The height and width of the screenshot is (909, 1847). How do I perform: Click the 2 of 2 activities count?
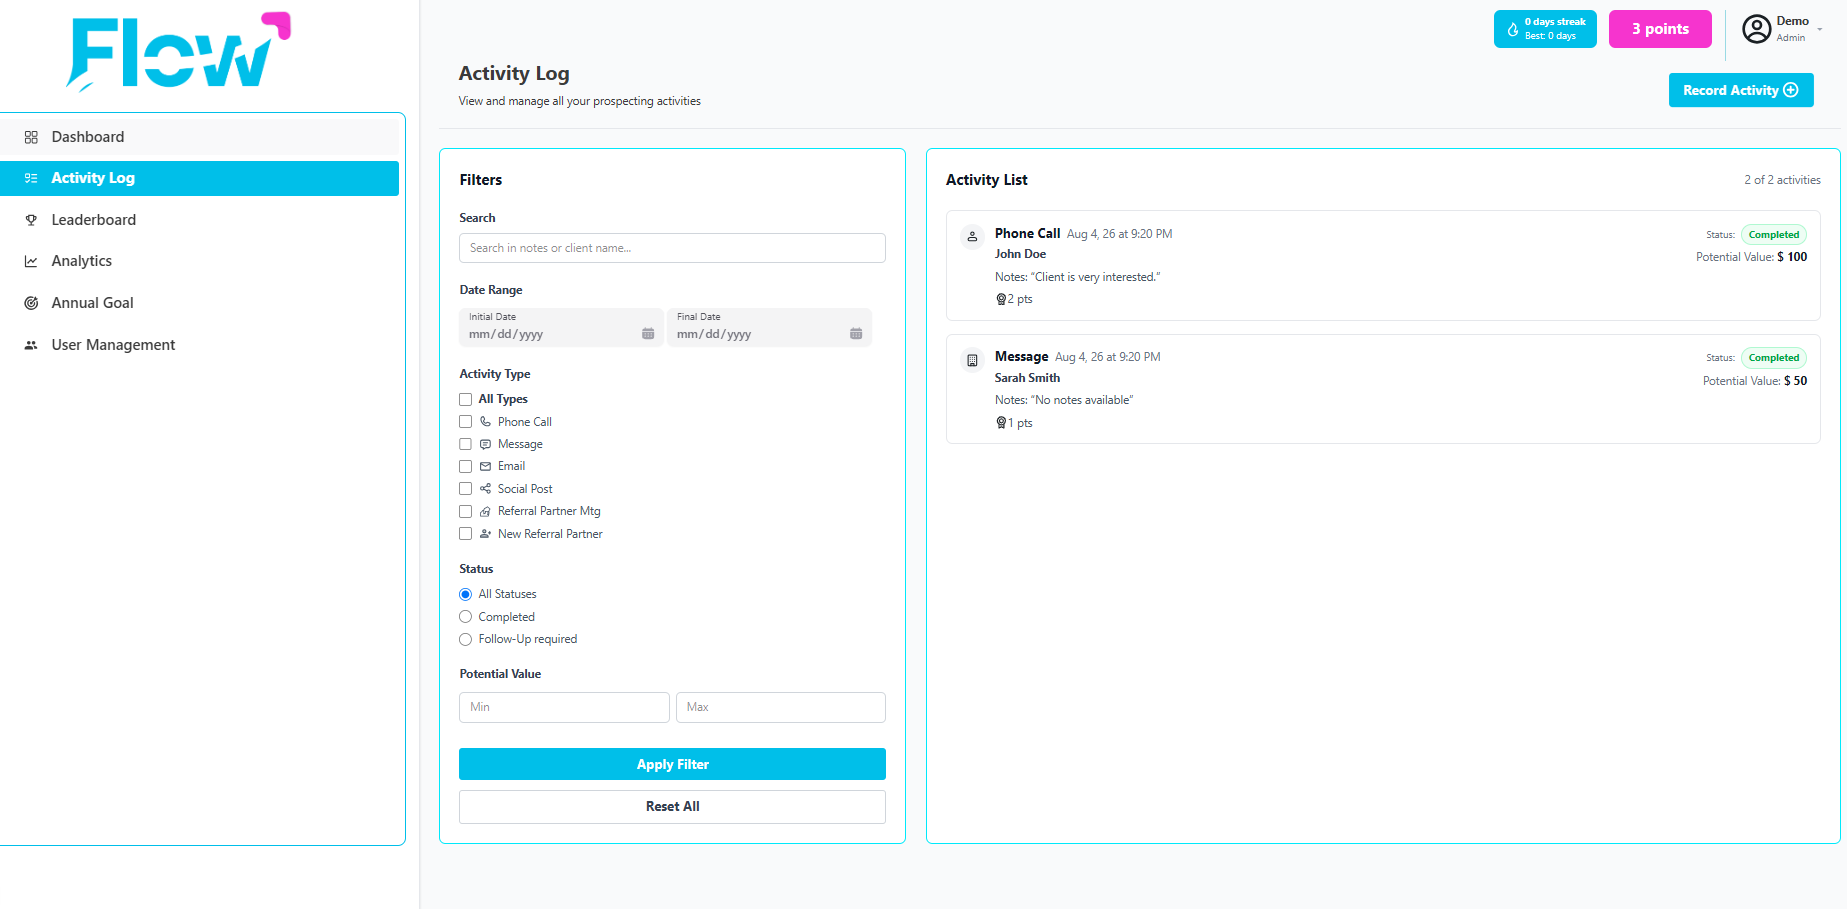1782,180
